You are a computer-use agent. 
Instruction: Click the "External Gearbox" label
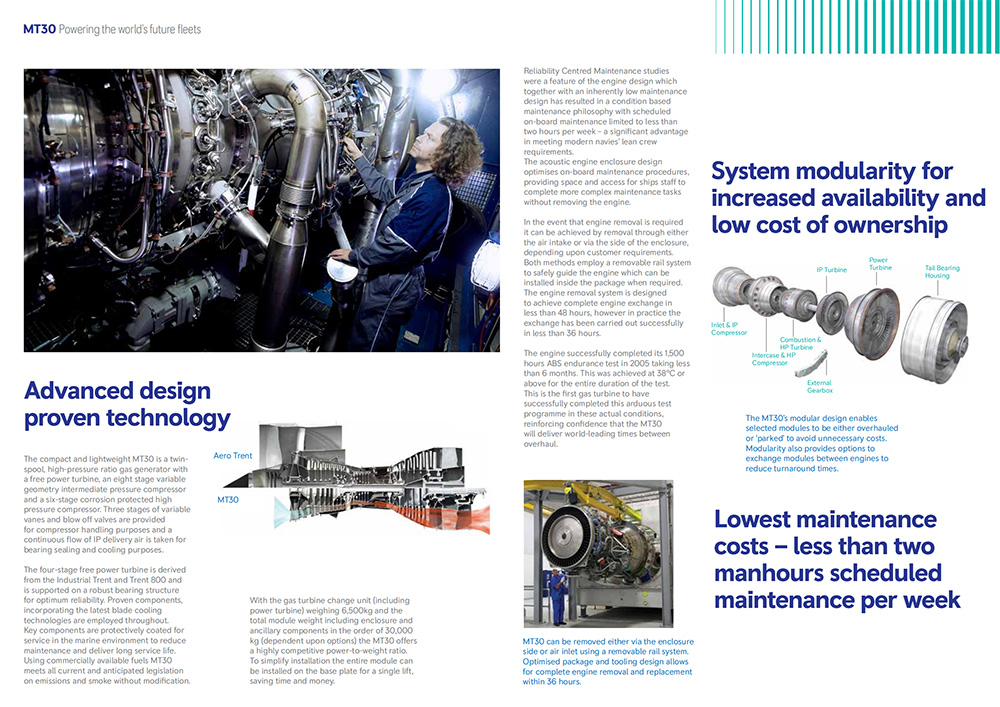pyautogui.click(x=820, y=386)
